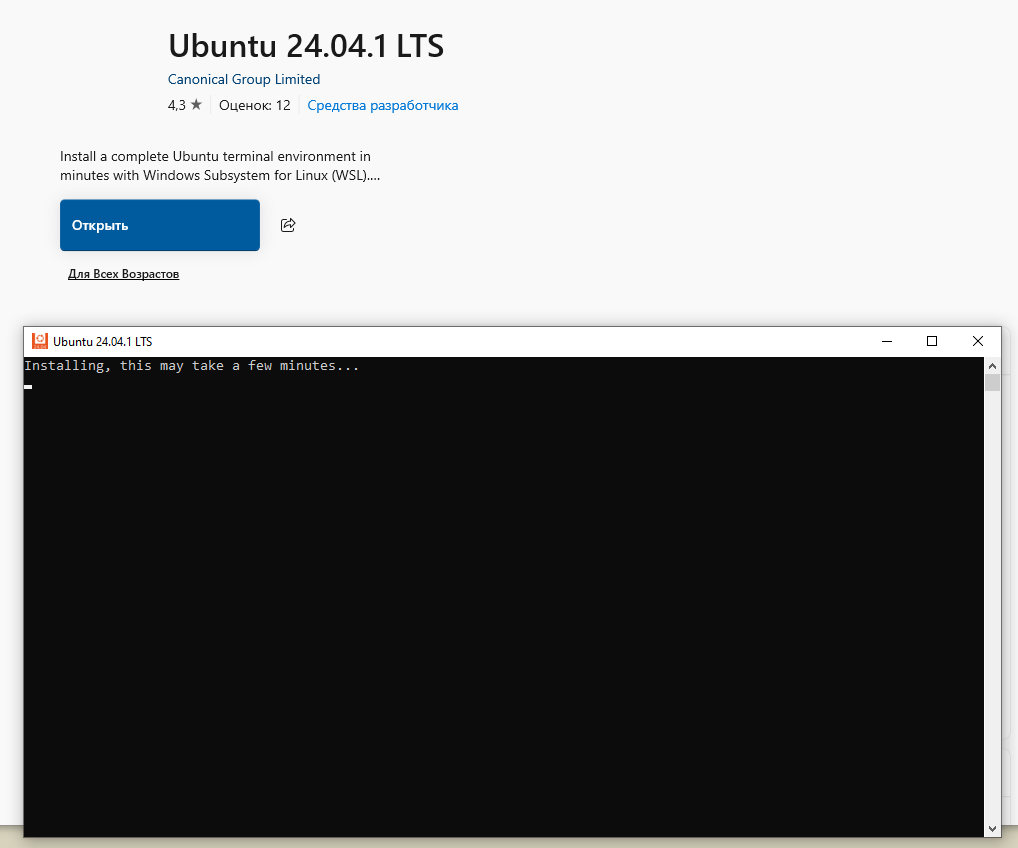Click the Ubuntu icon in terminal title bar
Viewport: 1018px width, 848px height.
click(40, 341)
